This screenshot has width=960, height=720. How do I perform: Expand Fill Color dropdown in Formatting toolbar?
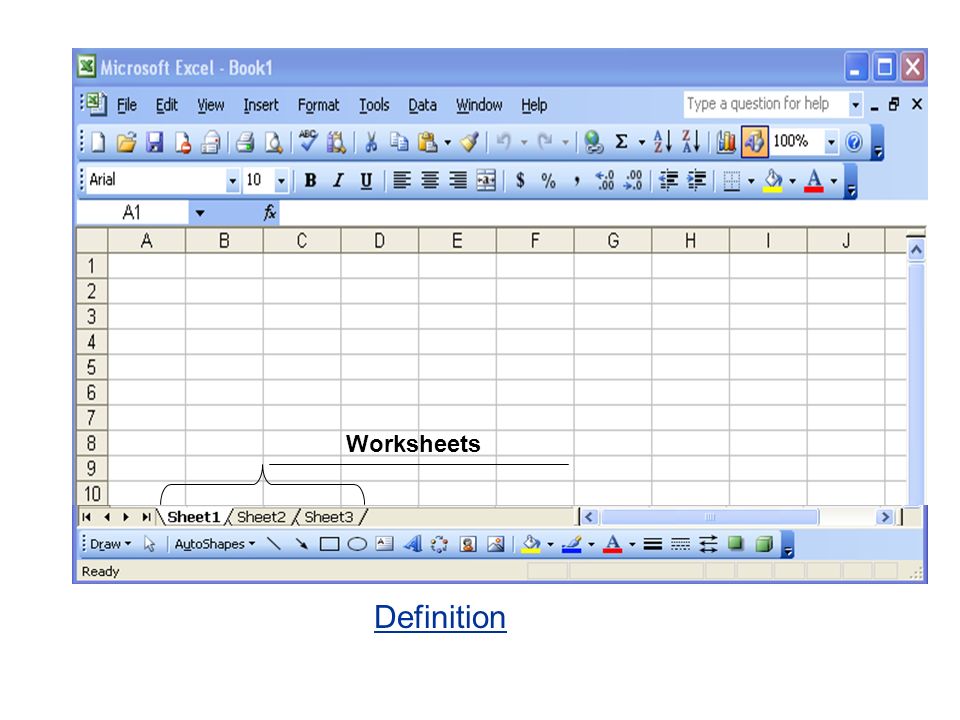(x=792, y=181)
